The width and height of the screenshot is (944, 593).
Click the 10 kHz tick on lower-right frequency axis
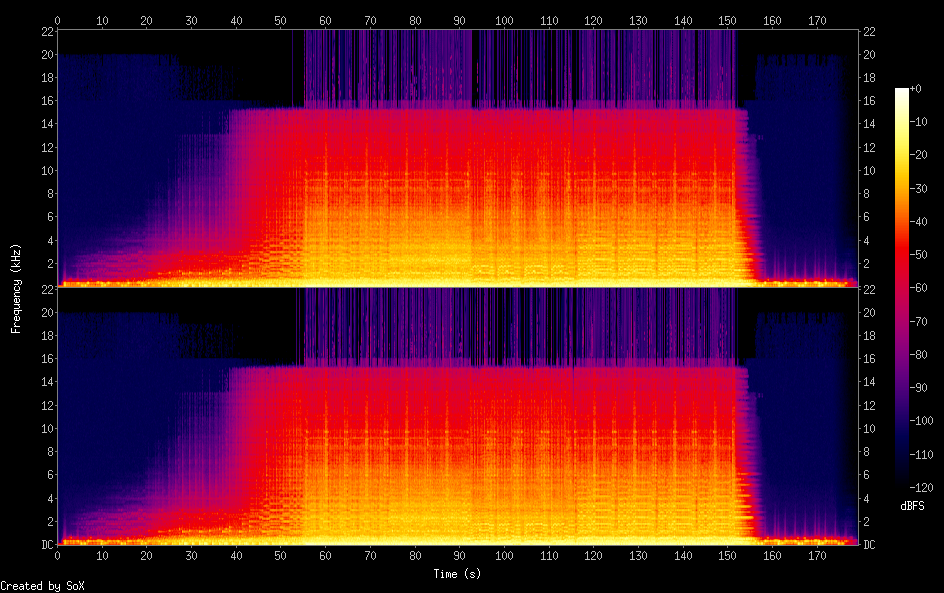[x=870, y=429]
